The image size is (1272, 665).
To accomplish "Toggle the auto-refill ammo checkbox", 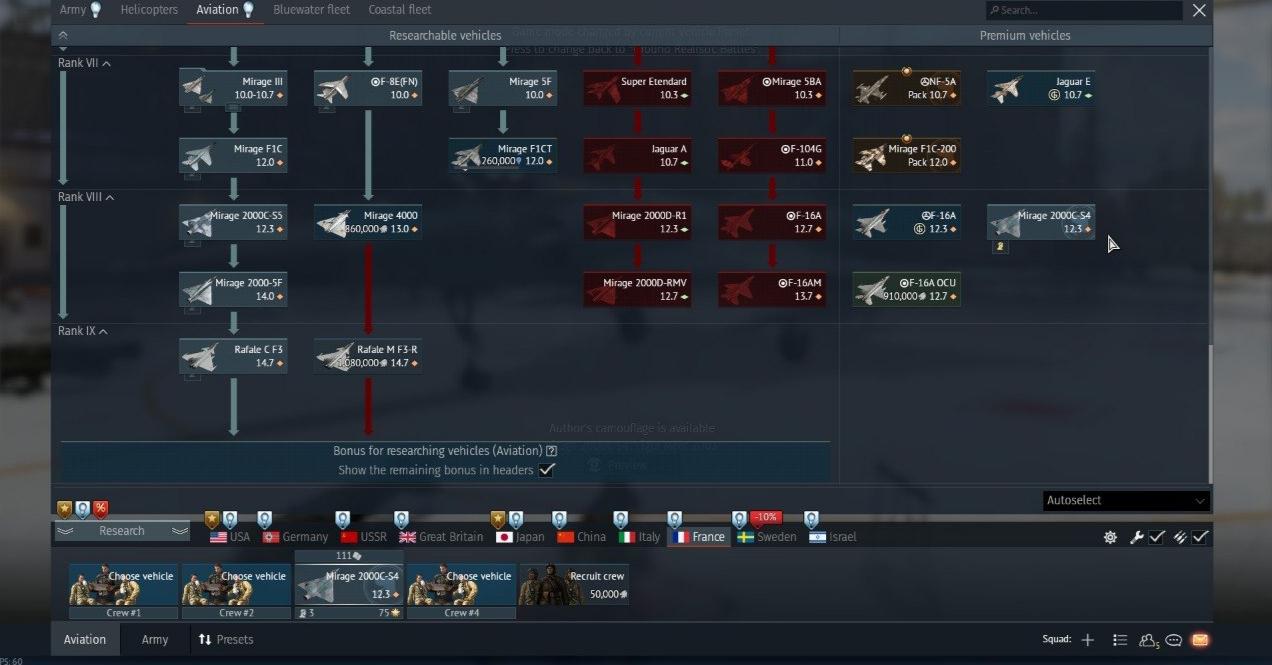I will pos(1200,537).
